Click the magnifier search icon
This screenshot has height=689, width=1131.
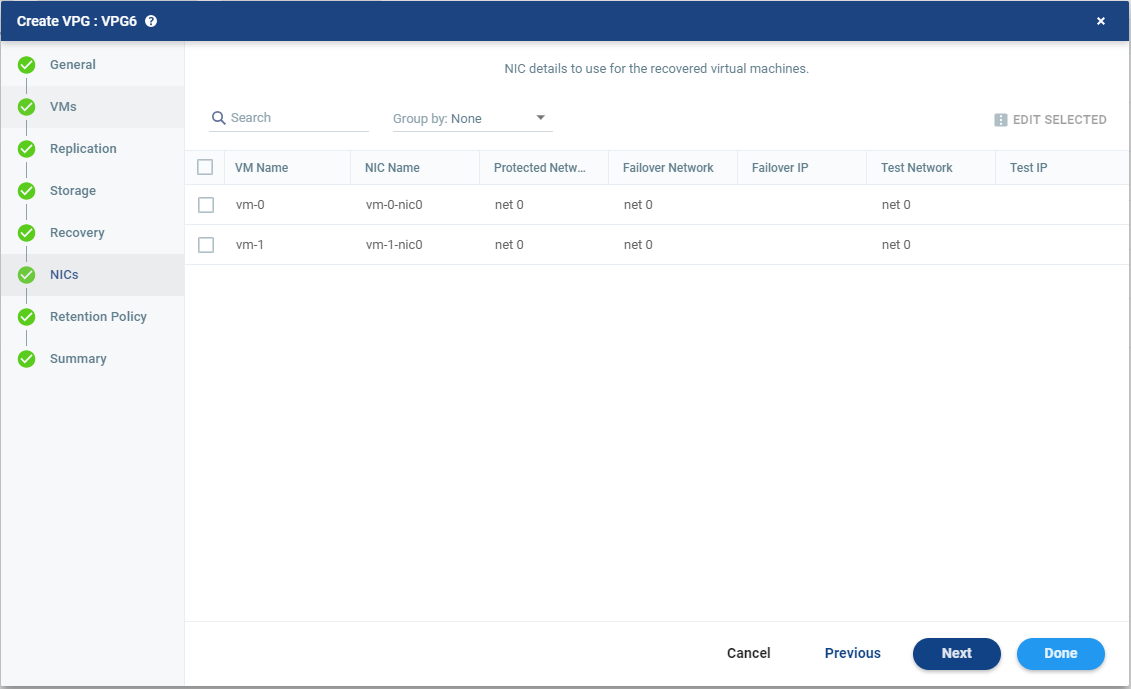tap(219, 118)
